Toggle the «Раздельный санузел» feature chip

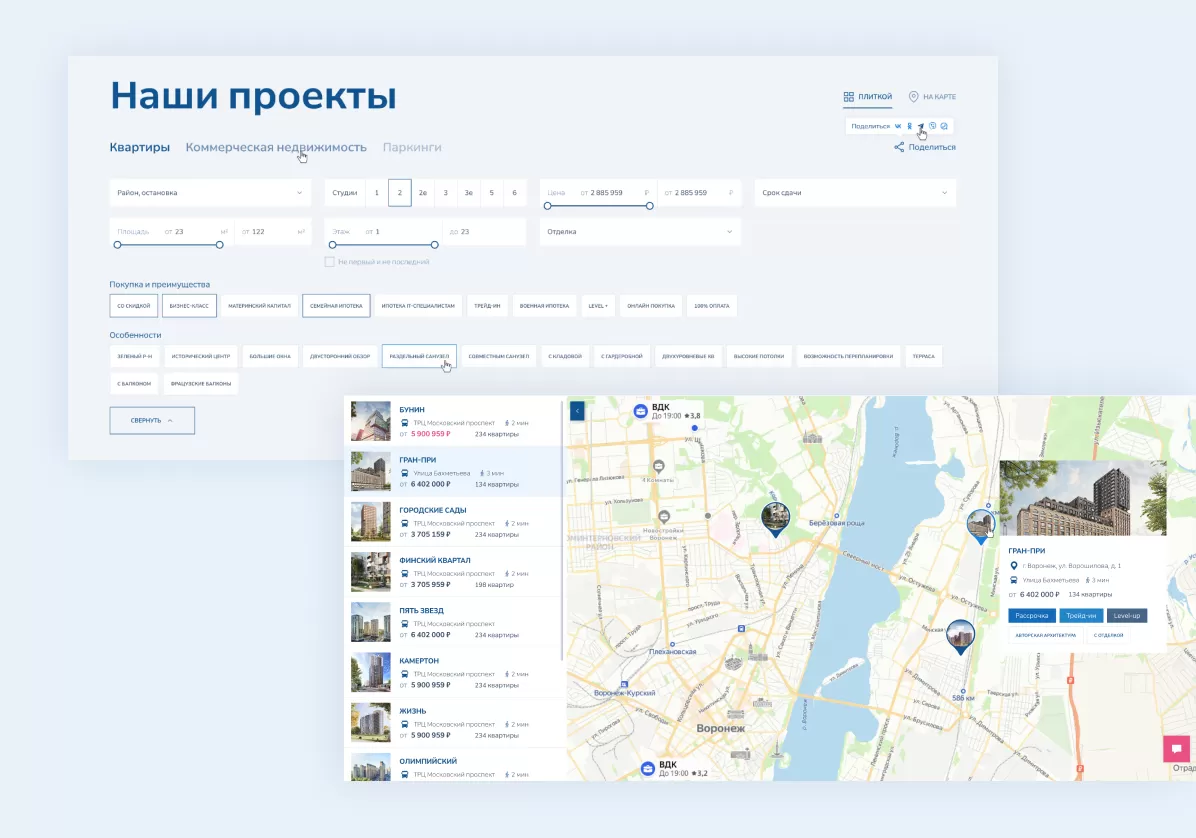pos(420,356)
